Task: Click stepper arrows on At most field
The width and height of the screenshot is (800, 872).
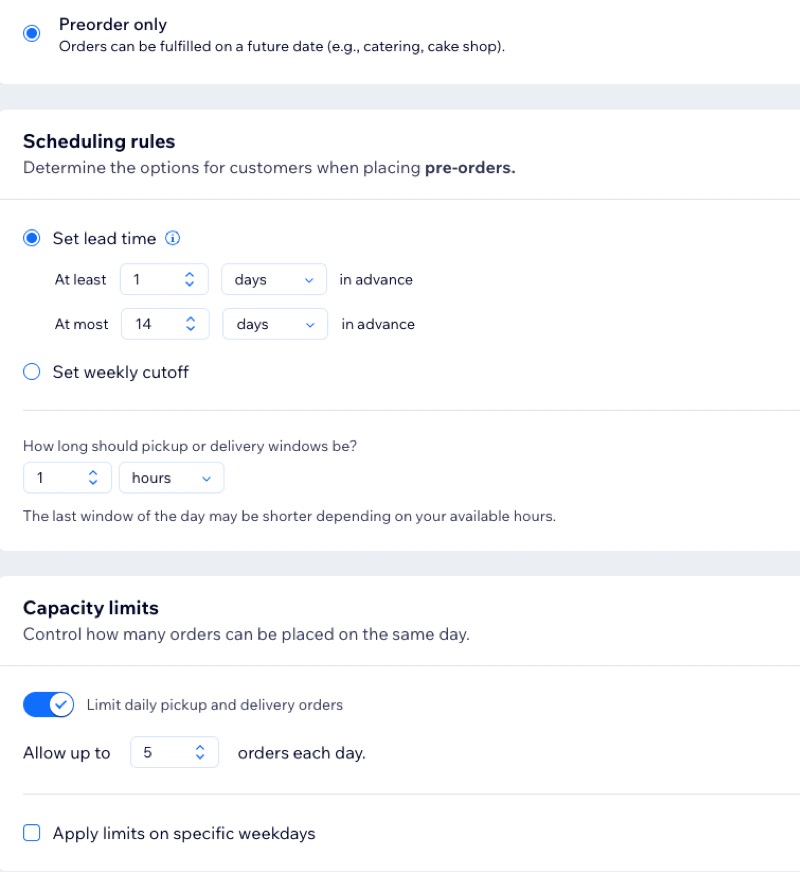Action: pos(190,324)
